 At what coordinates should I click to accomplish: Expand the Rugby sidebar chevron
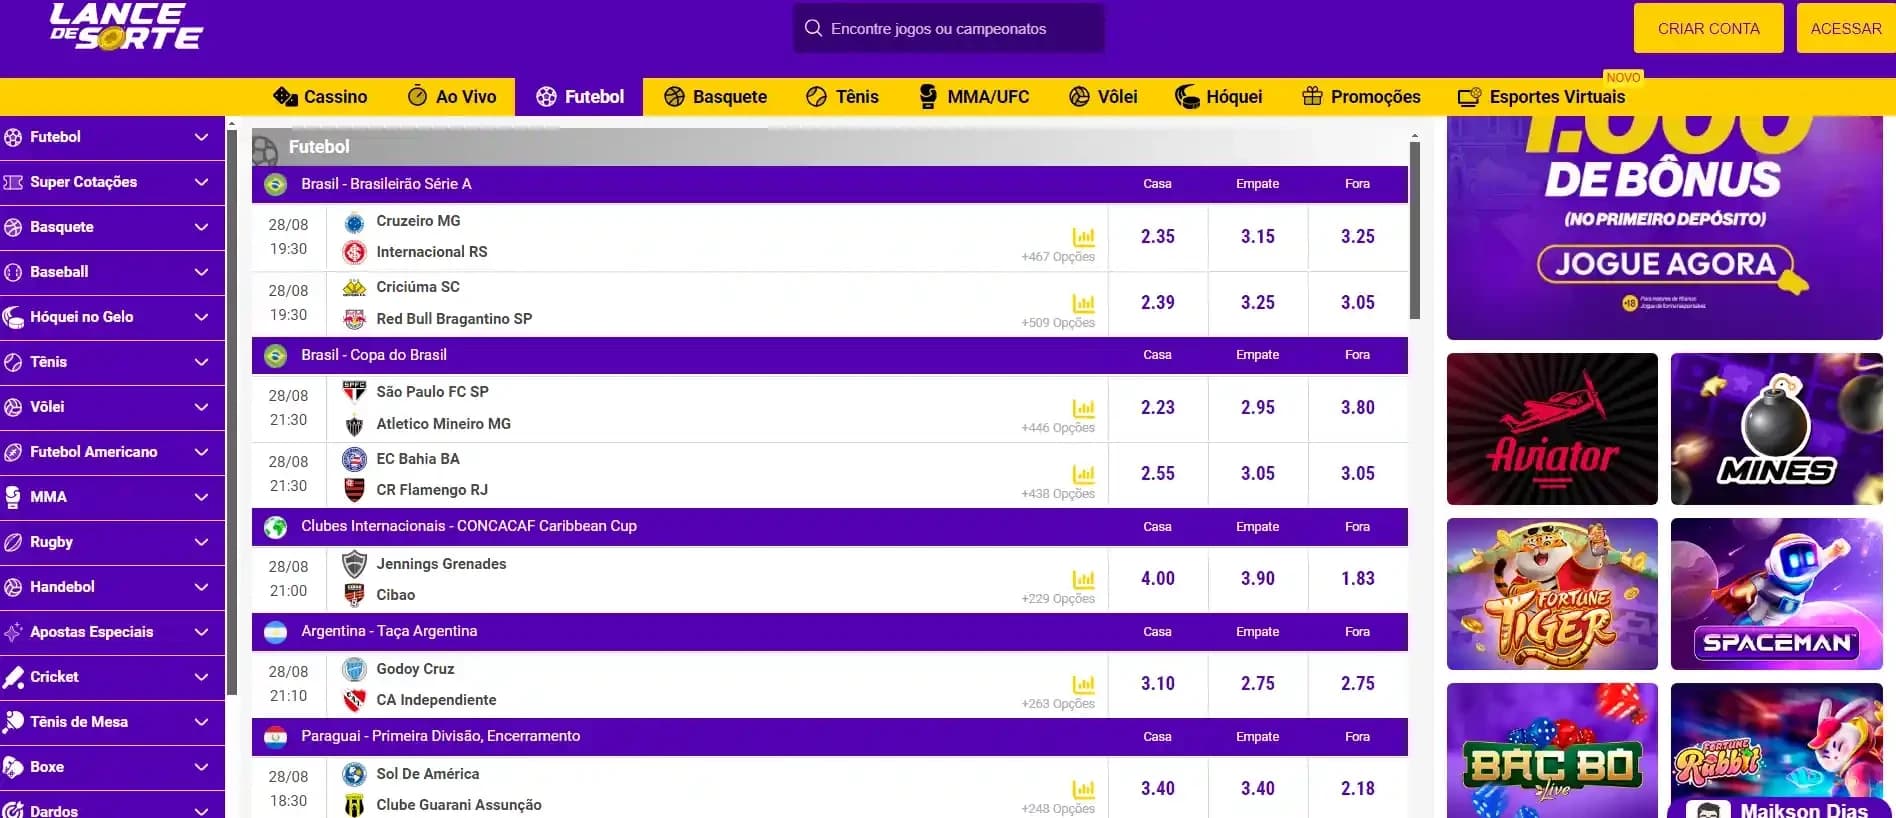pos(201,542)
